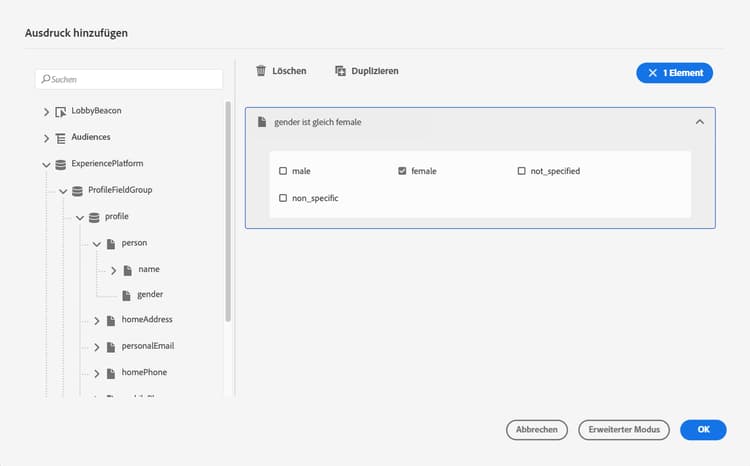Click the person document icon

(x=111, y=244)
